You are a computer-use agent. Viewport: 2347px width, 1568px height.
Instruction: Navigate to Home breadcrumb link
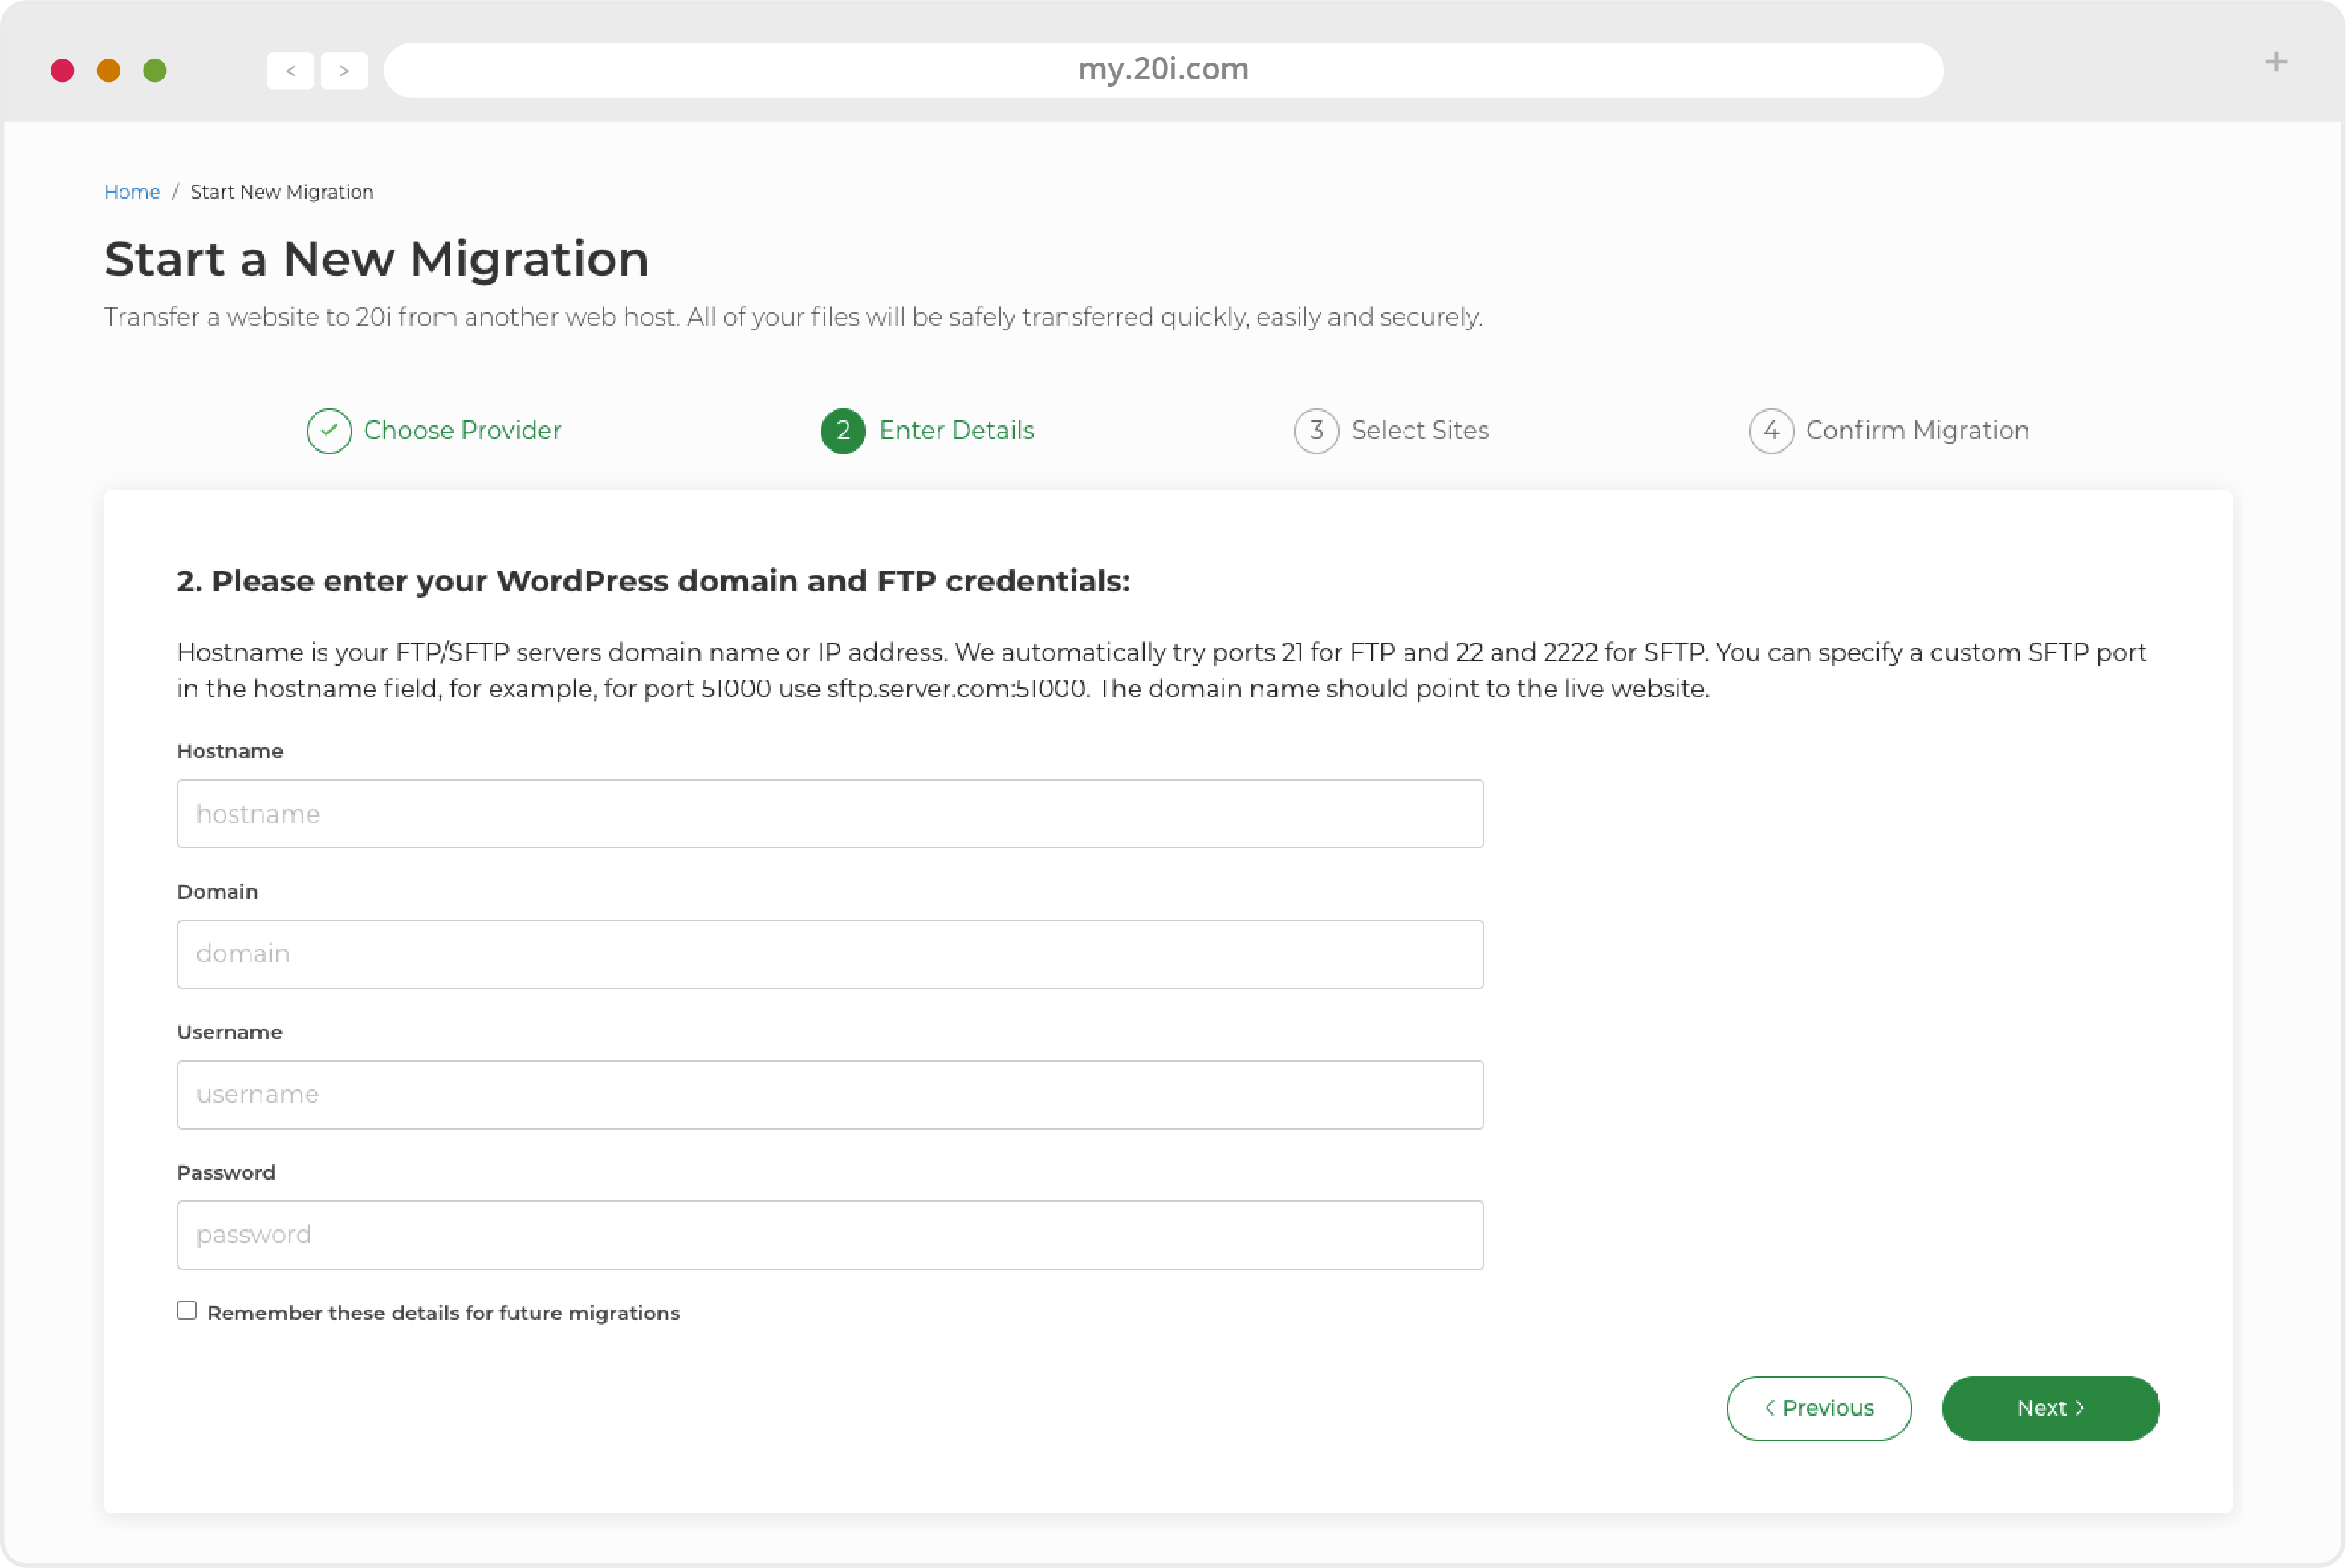[132, 191]
